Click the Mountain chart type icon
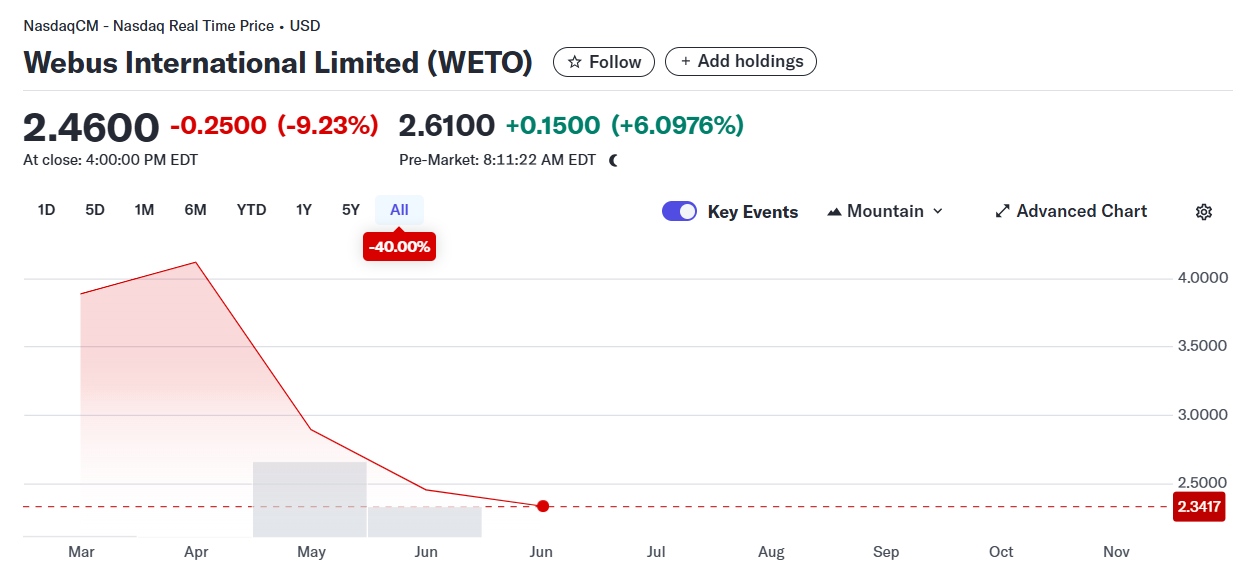 coord(834,212)
